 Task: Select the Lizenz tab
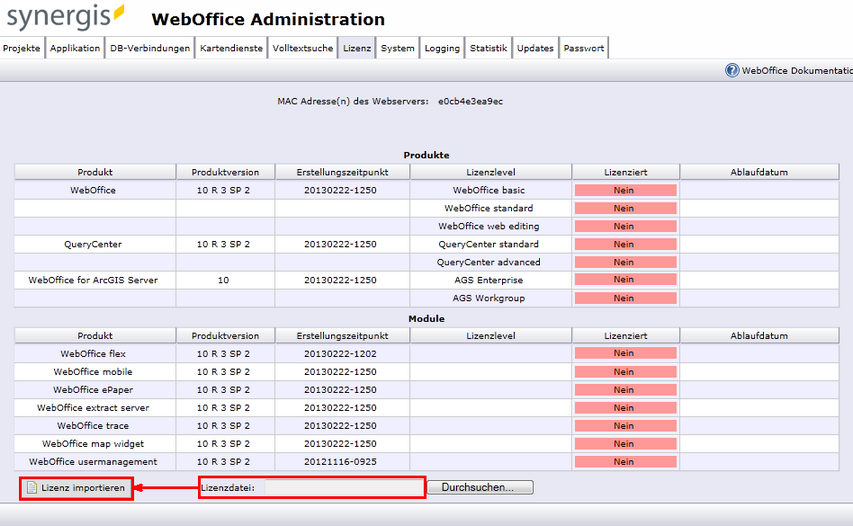point(357,48)
